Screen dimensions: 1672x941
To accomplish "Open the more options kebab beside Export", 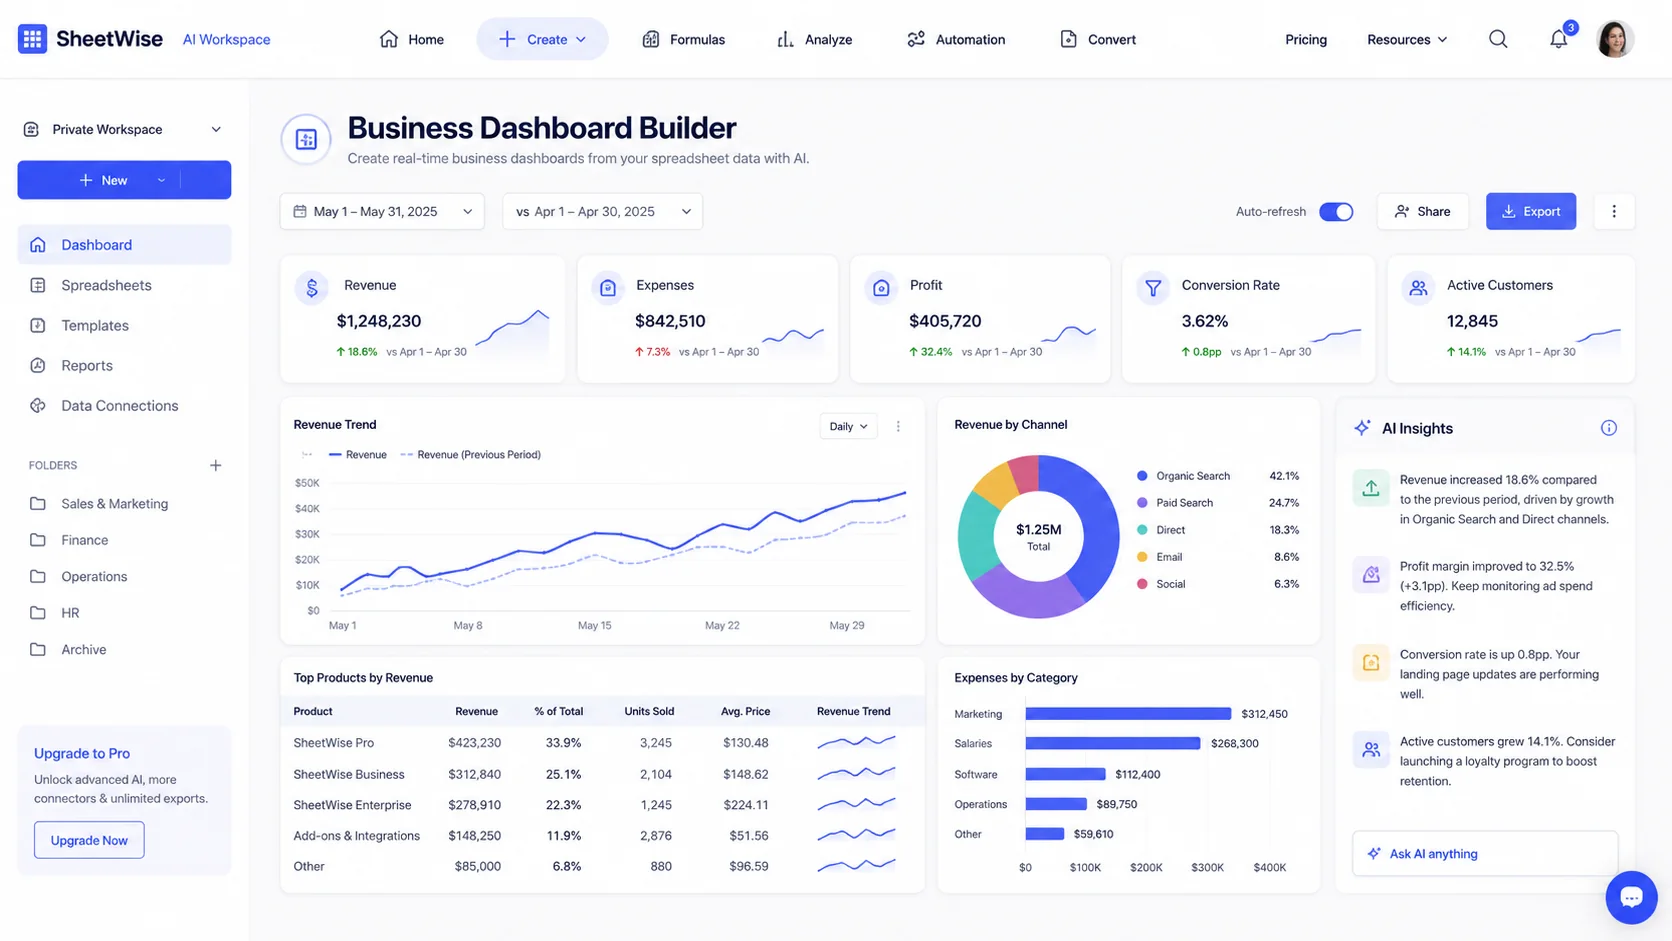I will (x=1613, y=211).
